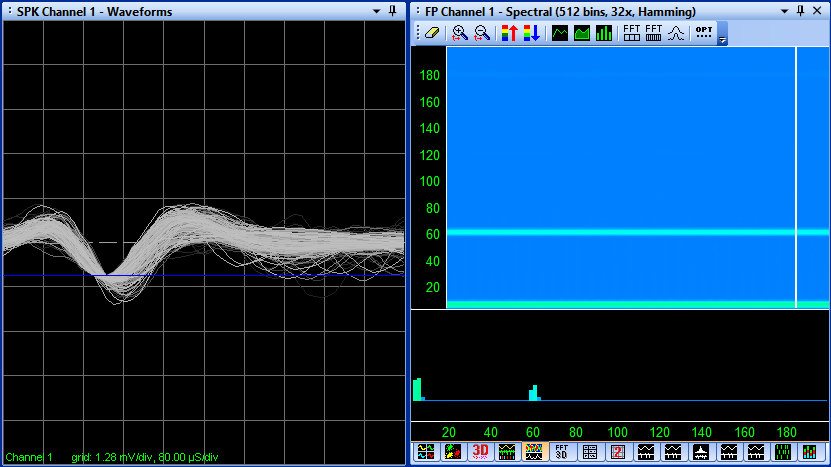Open SPK Channel 1 panel dropdown menu
The image size is (831, 467).
(376, 11)
